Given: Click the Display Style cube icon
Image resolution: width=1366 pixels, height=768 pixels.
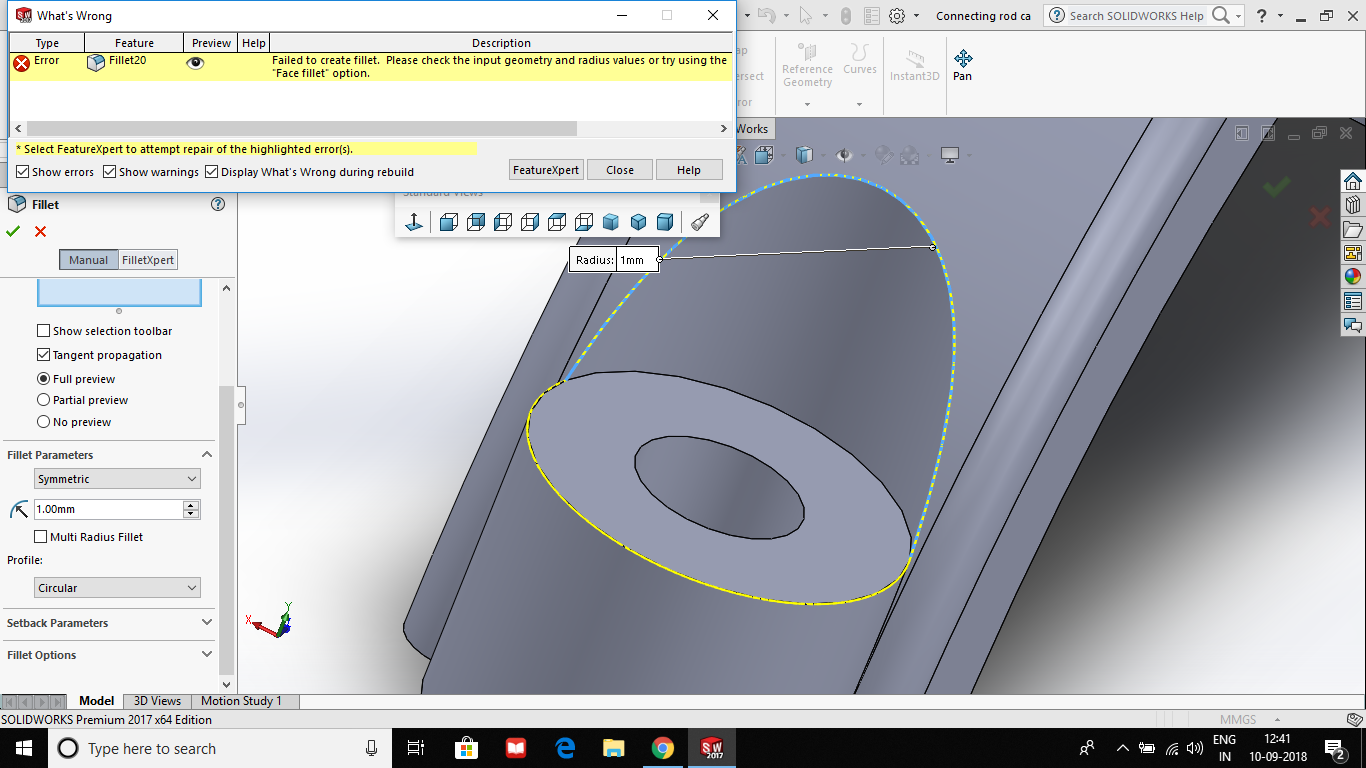Looking at the screenshot, I should (802, 154).
